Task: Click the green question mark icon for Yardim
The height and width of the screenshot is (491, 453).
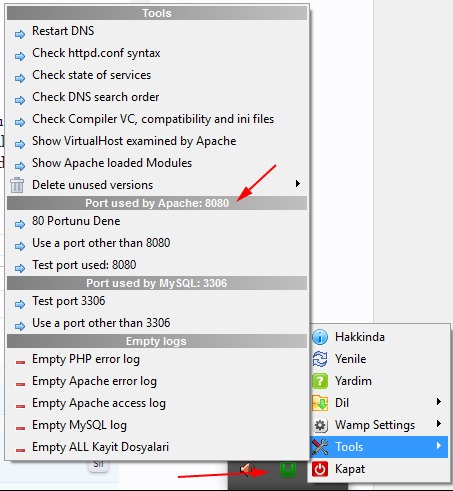Action: [320, 381]
